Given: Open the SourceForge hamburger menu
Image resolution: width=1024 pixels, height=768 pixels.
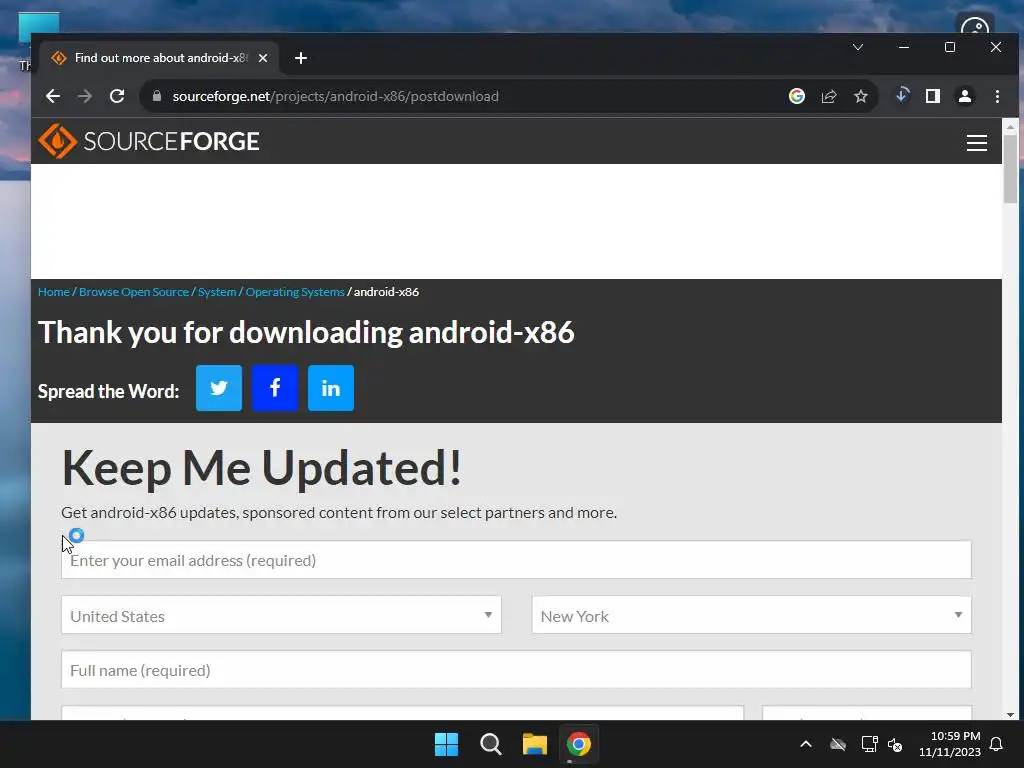Looking at the screenshot, I should coord(976,142).
